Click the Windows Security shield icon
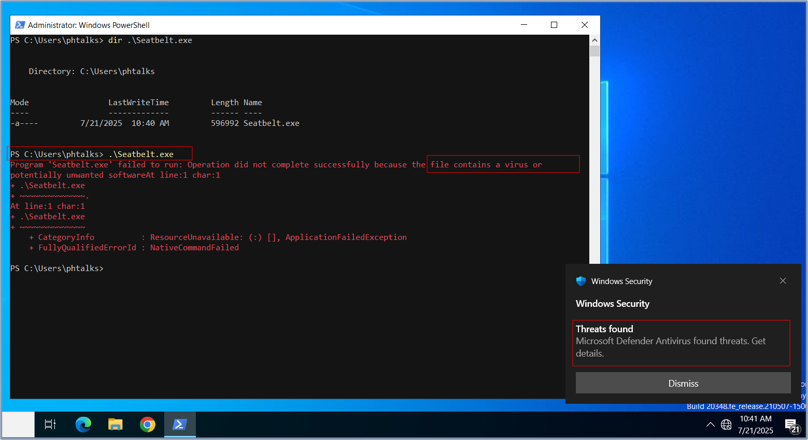The width and height of the screenshot is (808, 440). coord(581,281)
